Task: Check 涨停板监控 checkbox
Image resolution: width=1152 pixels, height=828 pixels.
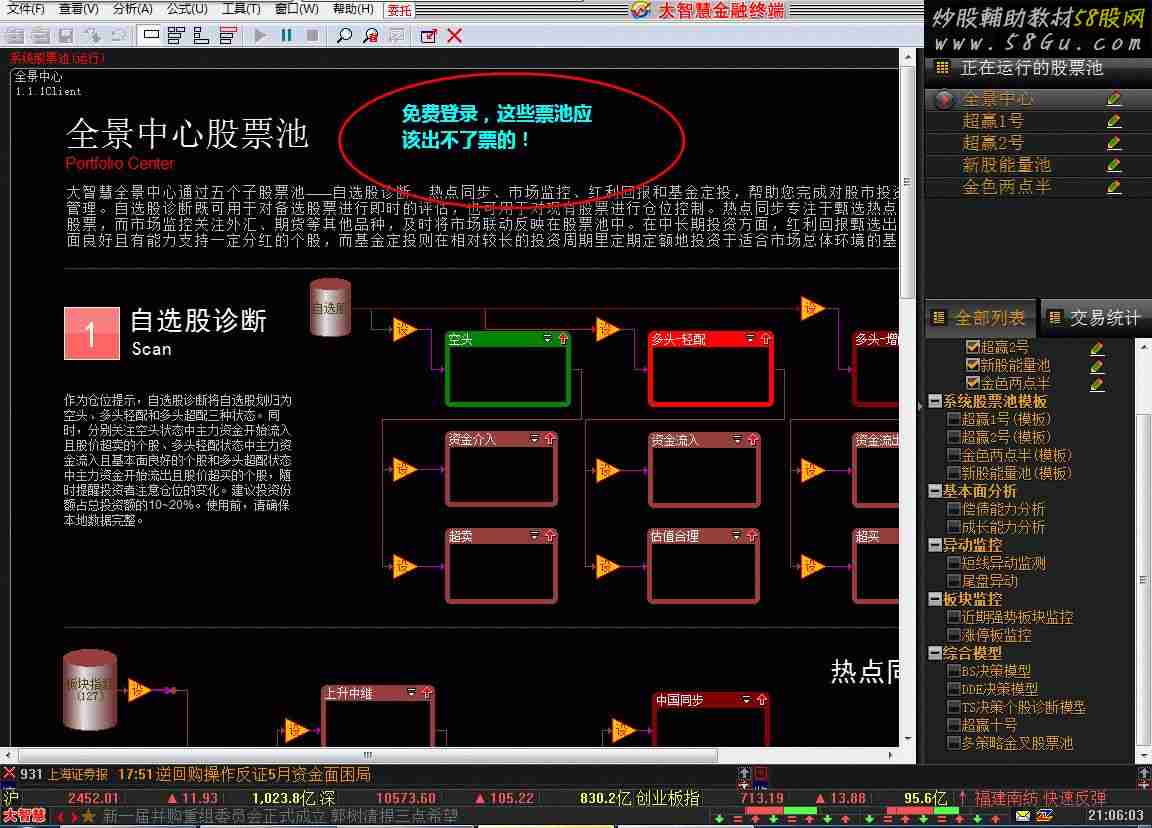Action: coord(954,635)
